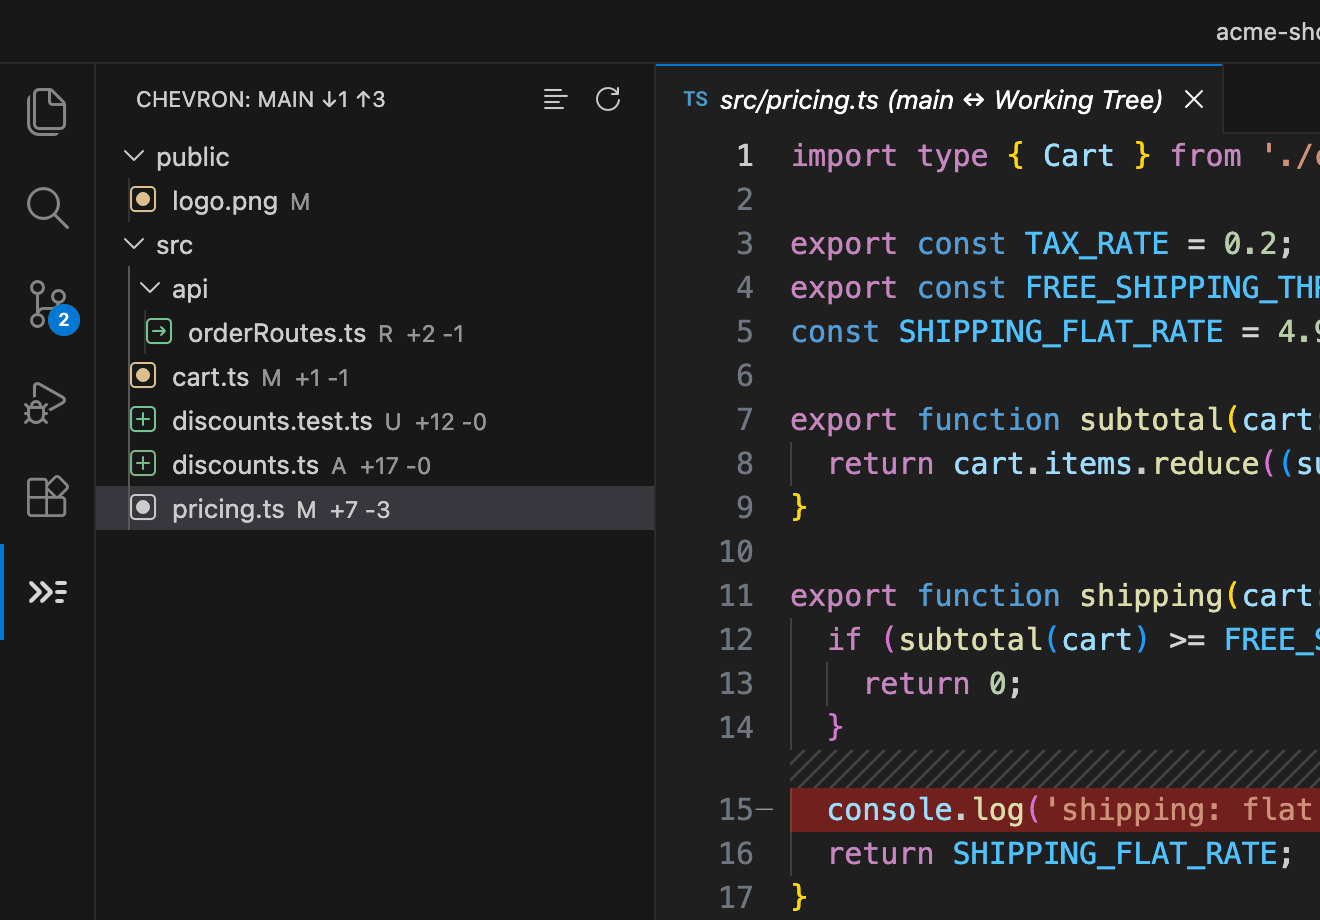Click the modified status icon beside cart.ts
The width and height of the screenshot is (1320, 920).
(x=143, y=376)
